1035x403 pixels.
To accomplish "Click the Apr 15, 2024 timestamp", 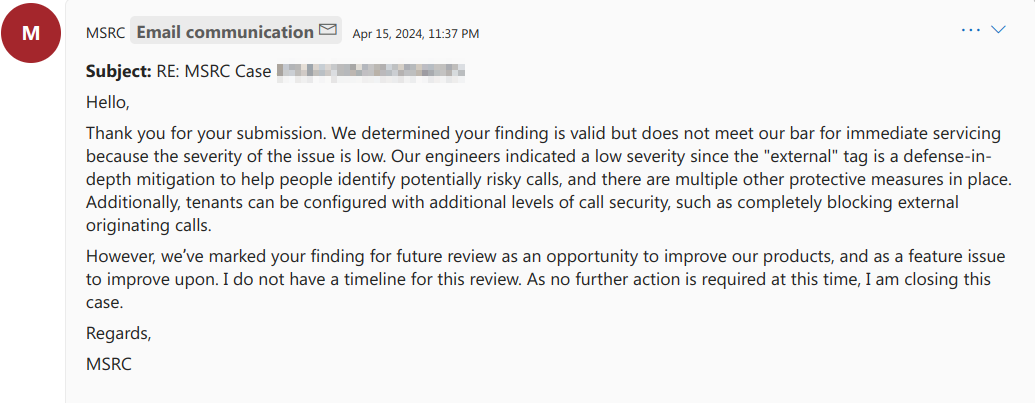I will click(x=416, y=34).
